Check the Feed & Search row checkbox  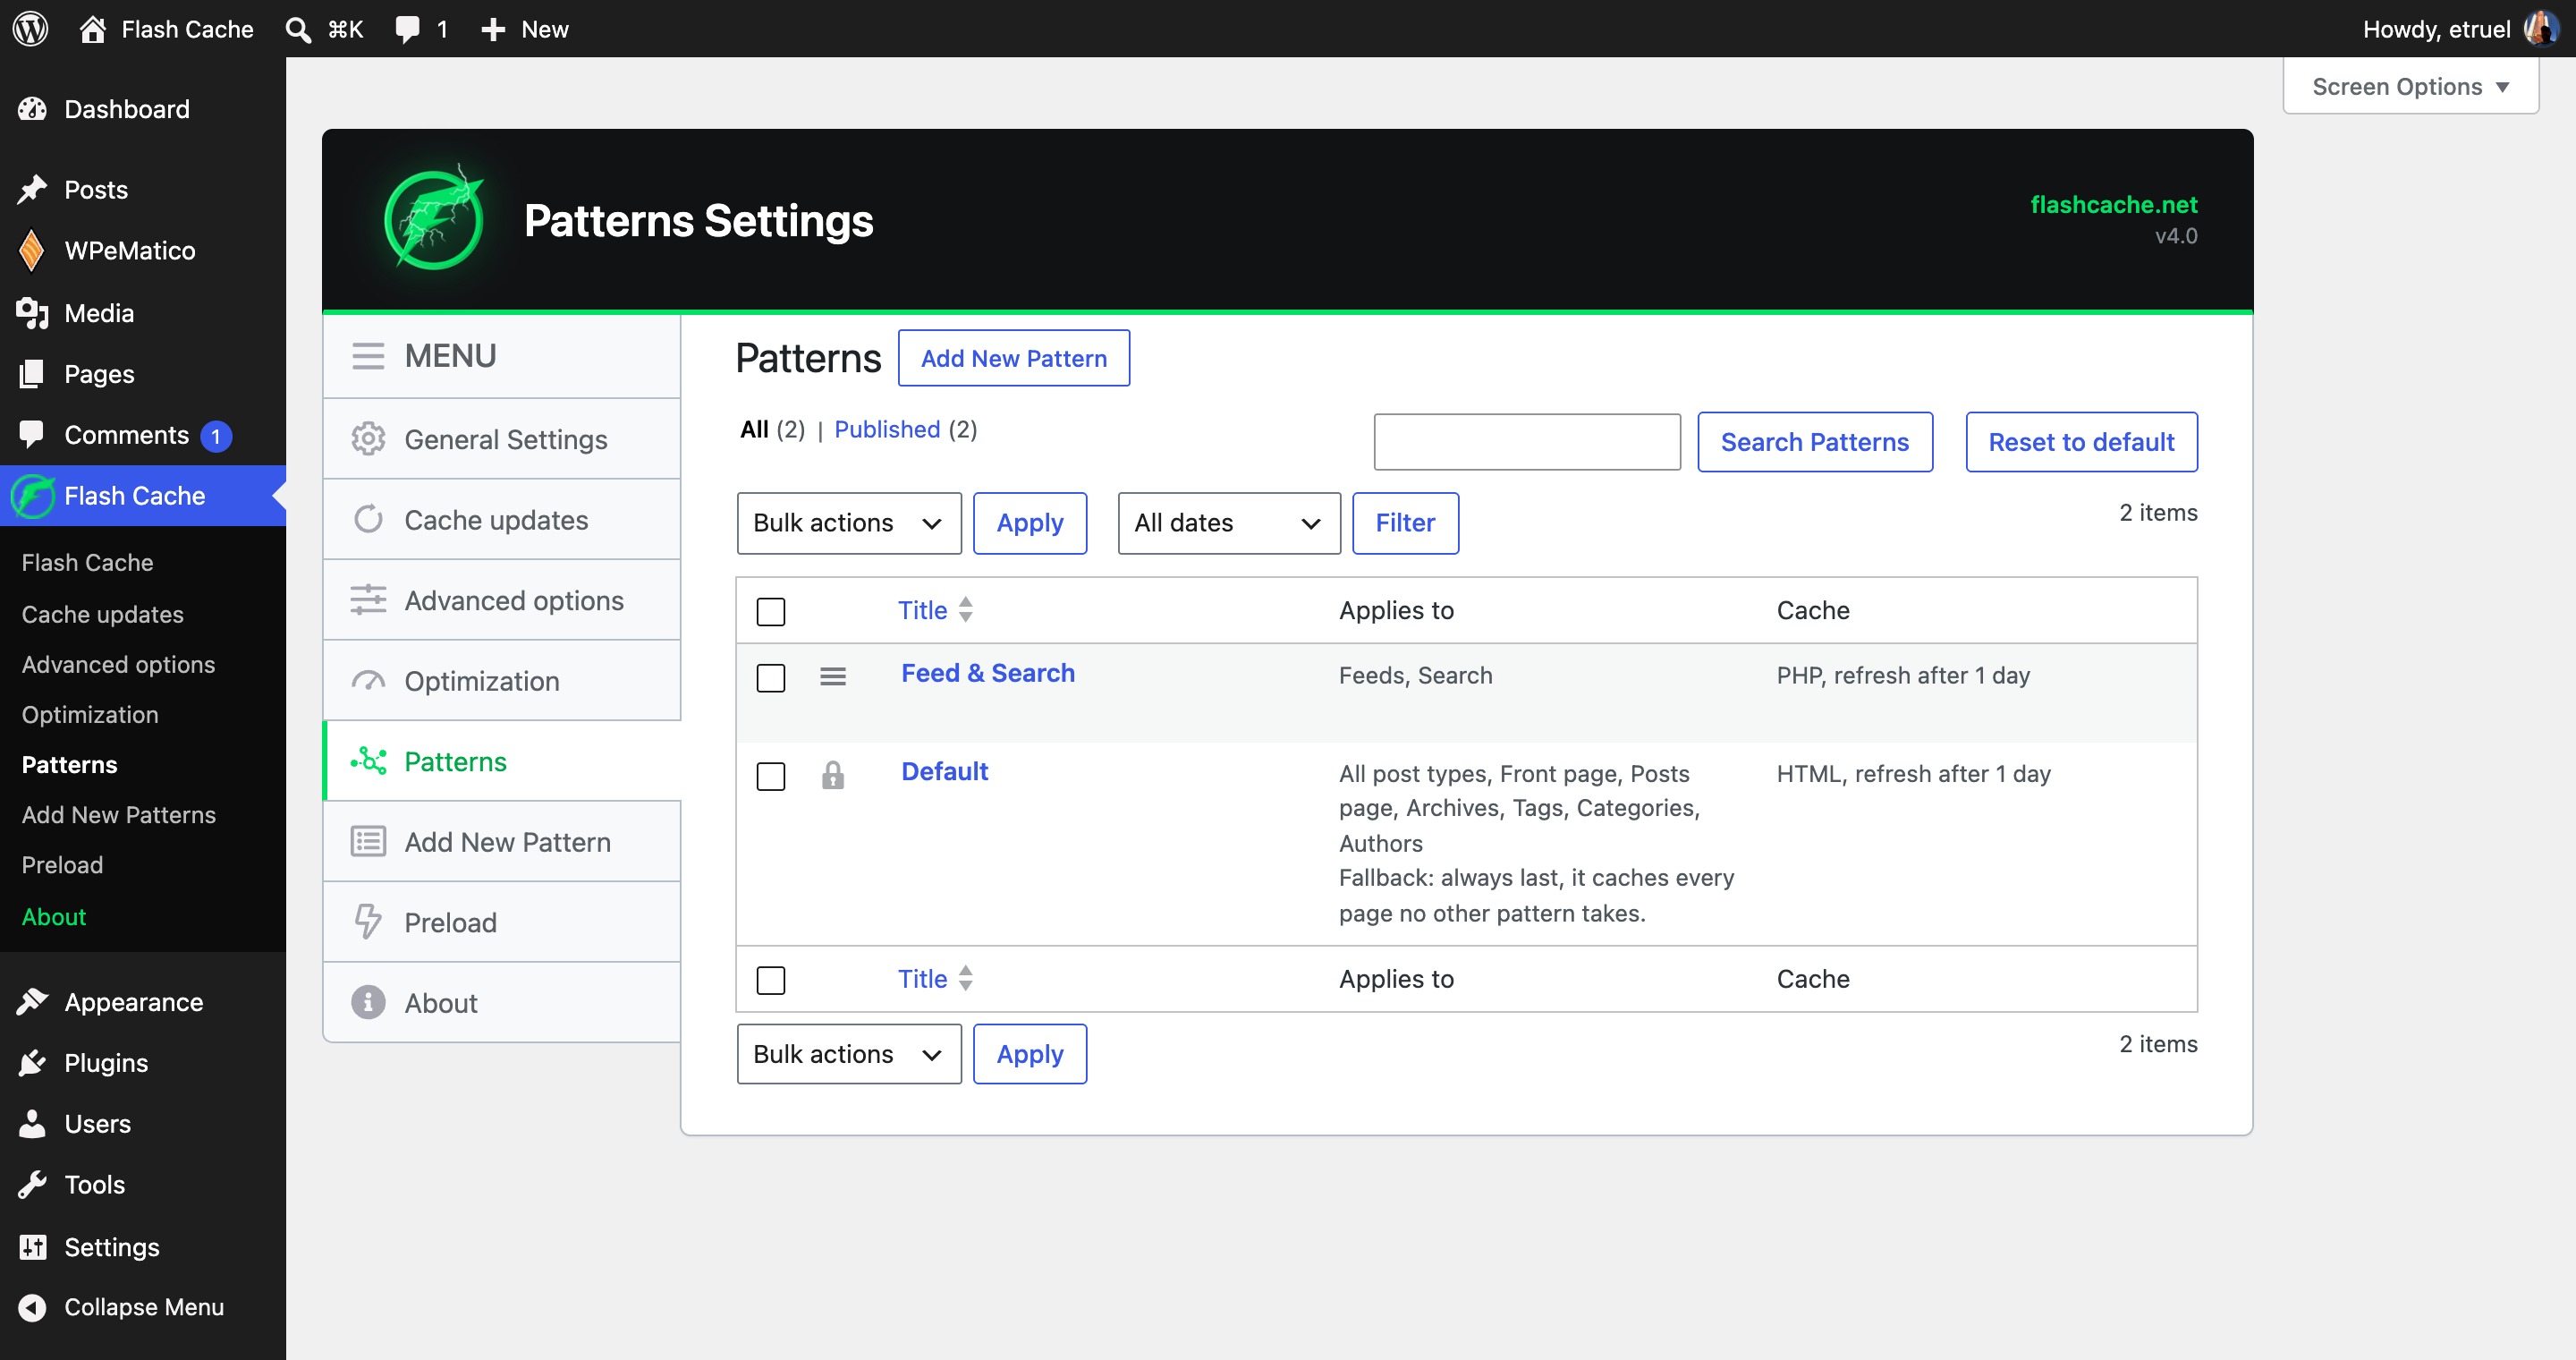point(771,677)
